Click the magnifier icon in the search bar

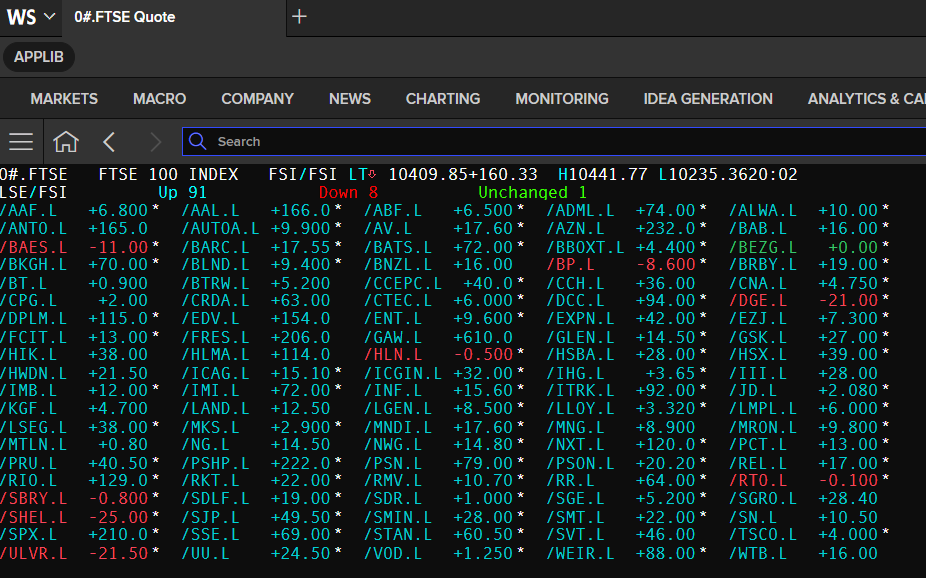(x=197, y=141)
